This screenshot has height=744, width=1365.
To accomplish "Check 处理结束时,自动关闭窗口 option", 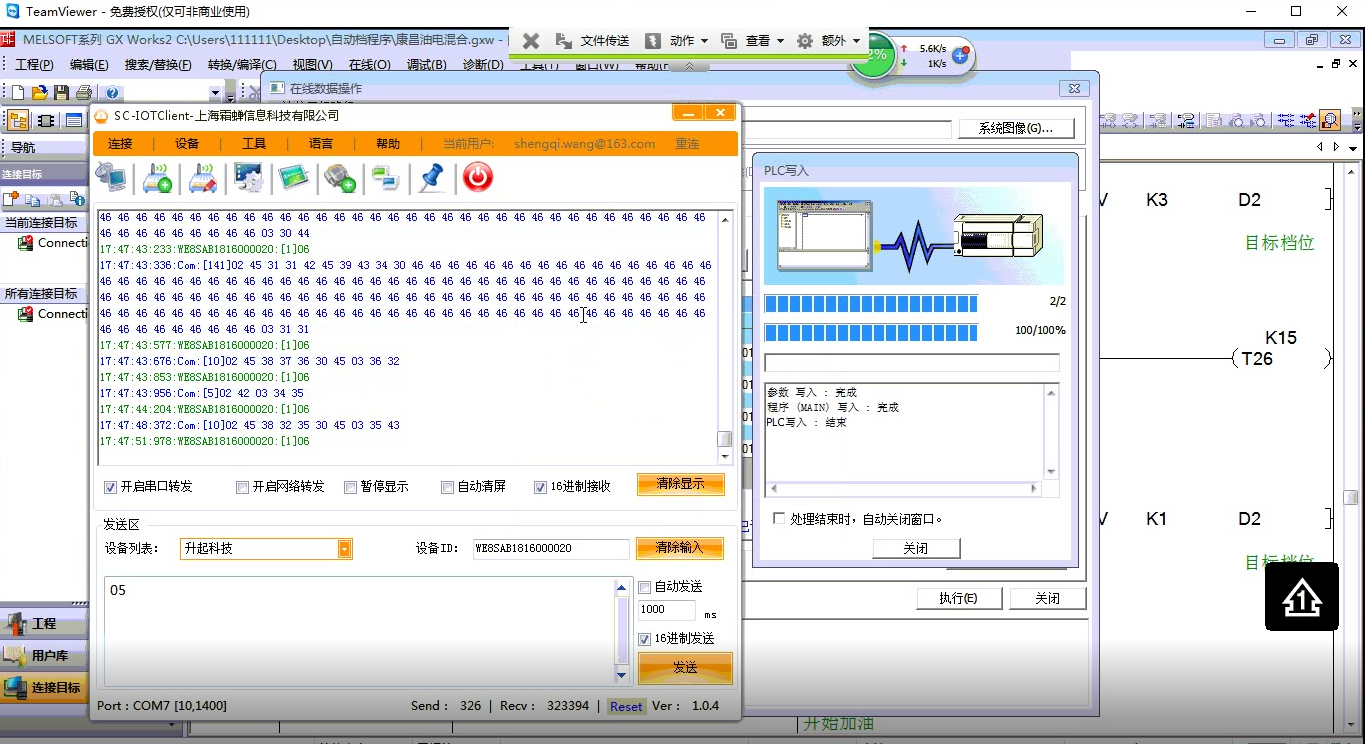I will (x=779, y=519).
